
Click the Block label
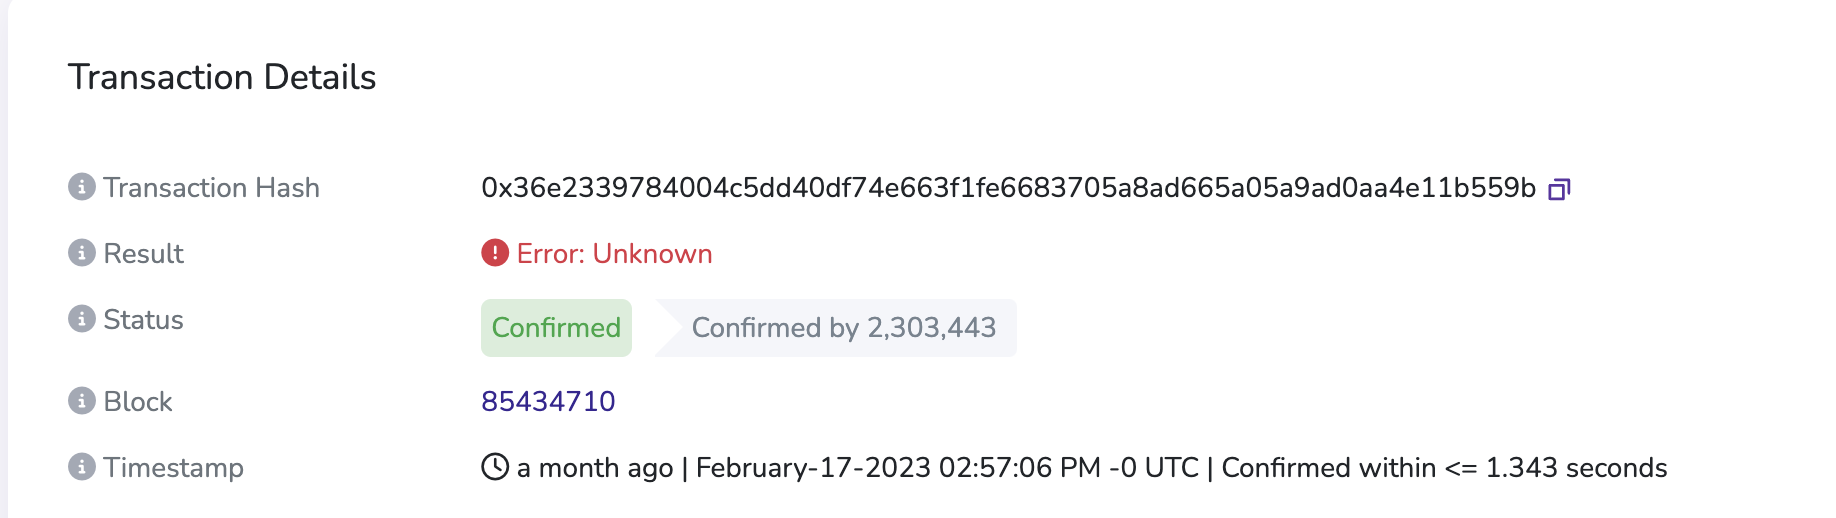click(x=138, y=402)
